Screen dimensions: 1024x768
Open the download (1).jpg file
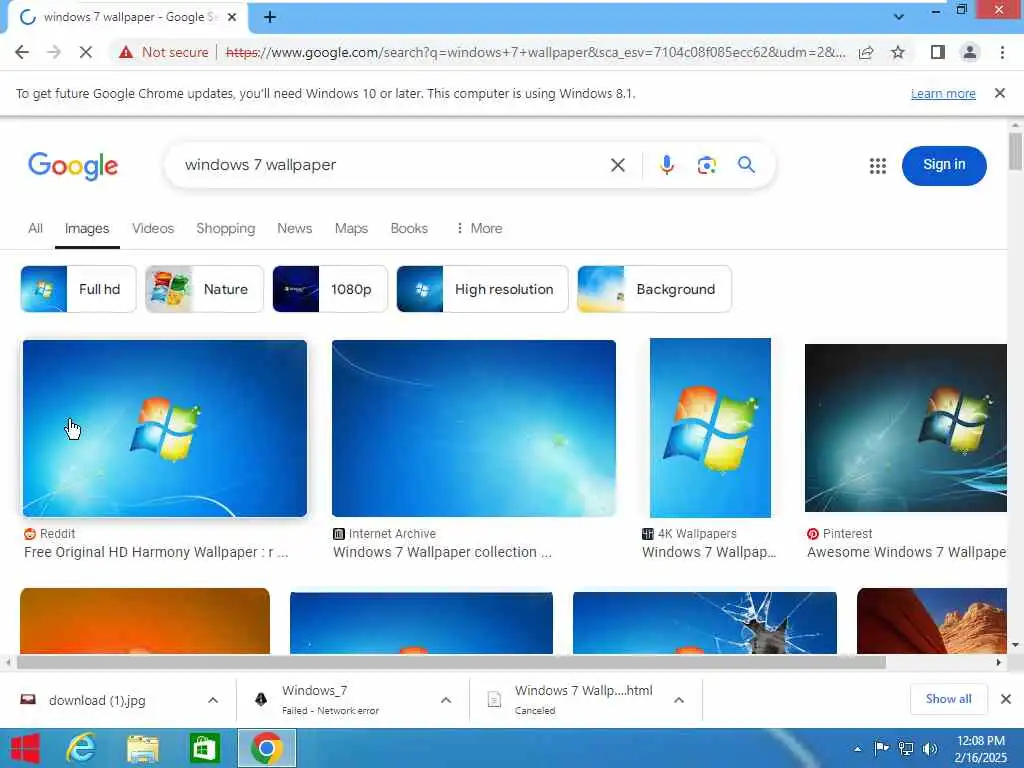[97, 701]
